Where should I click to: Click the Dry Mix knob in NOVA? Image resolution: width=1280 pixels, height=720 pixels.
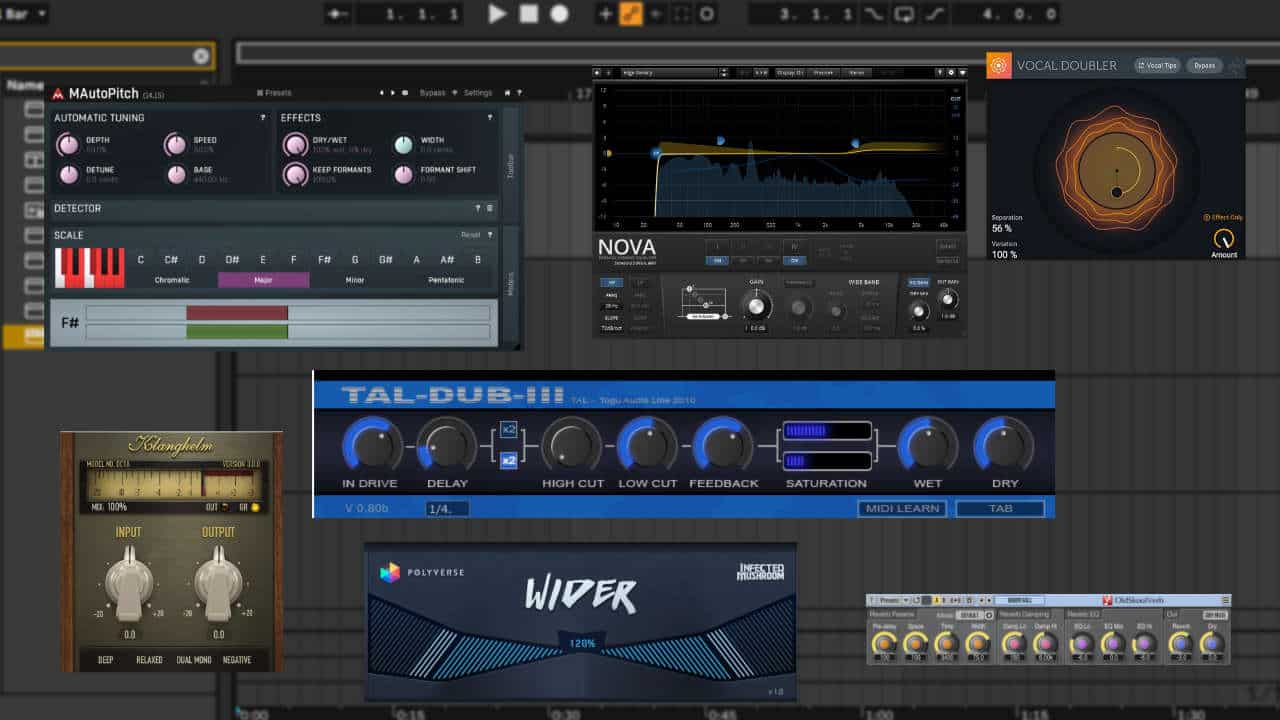pyautogui.click(x=918, y=310)
